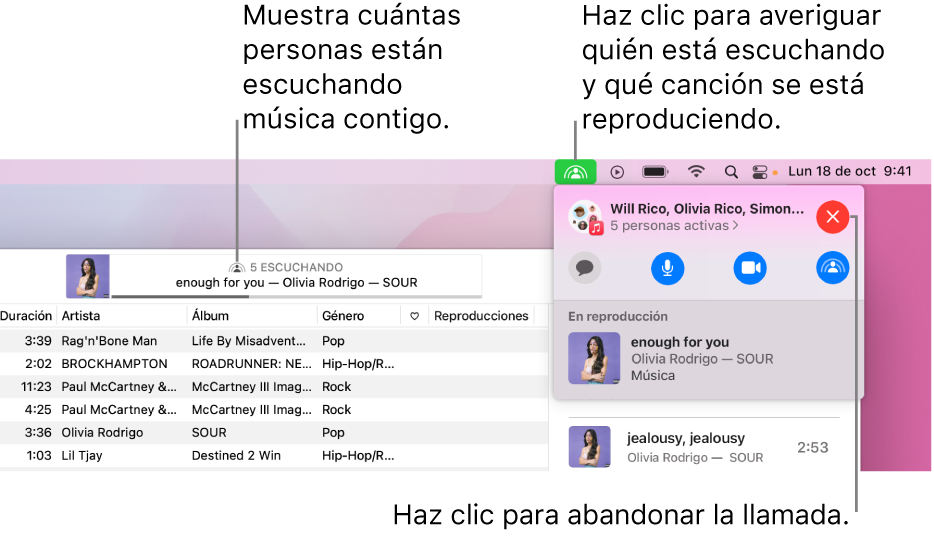This screenshot has width=934, height=537.
Task: Open Control Center icon
Action: pos(760,173)
